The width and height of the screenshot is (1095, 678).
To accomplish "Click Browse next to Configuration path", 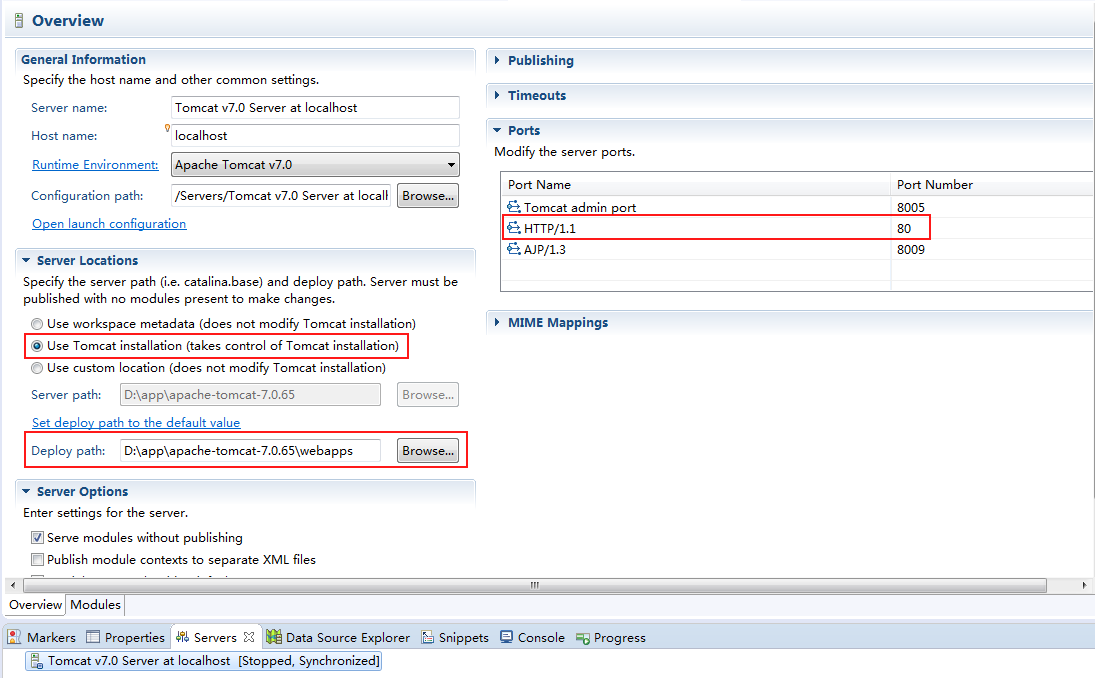I will coord(428,196).
